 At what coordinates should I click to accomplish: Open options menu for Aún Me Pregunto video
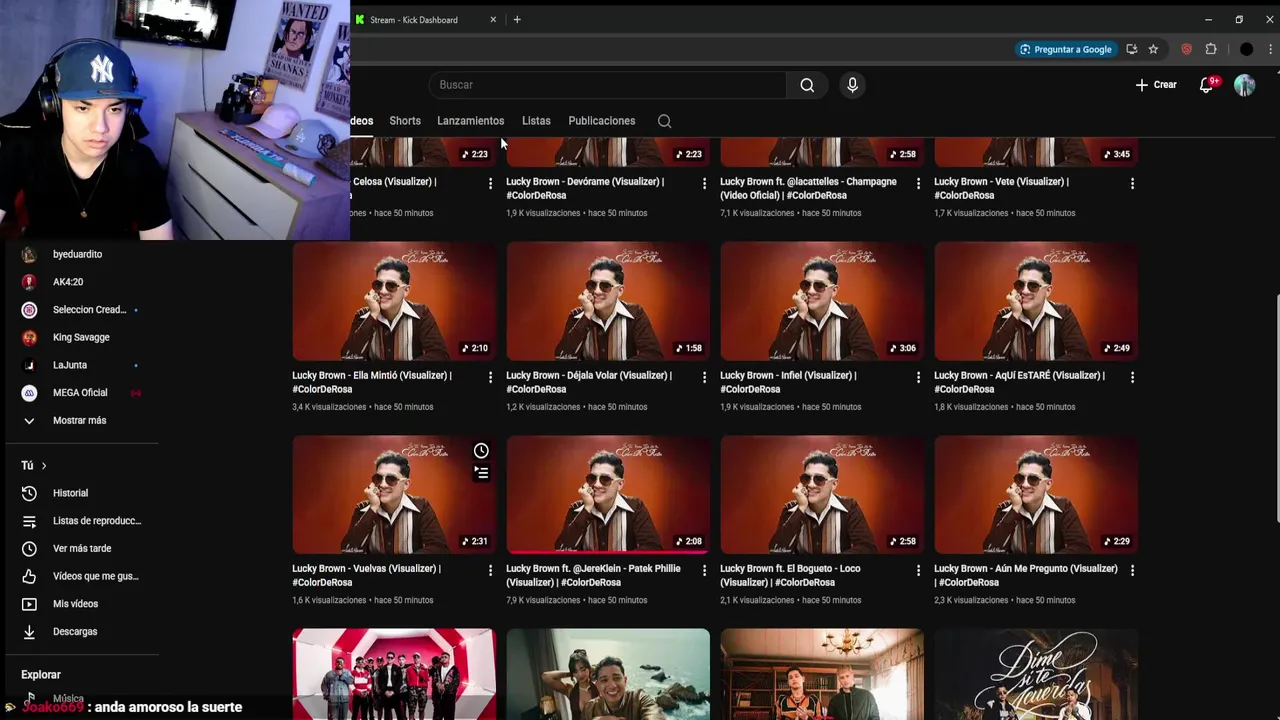pyautogui.click(x=1132, y=570)
